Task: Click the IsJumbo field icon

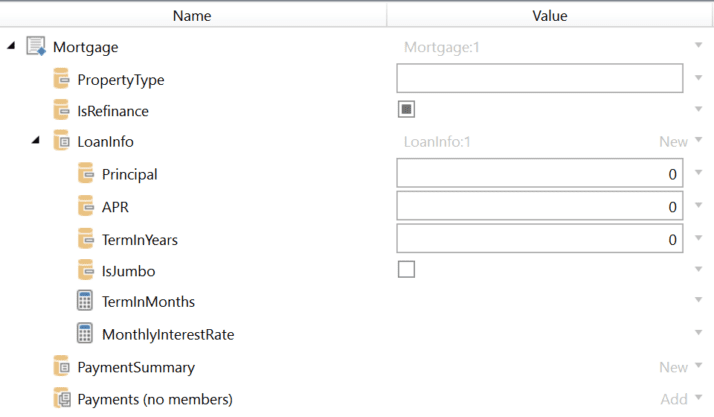Action: (x=86, y=270)
